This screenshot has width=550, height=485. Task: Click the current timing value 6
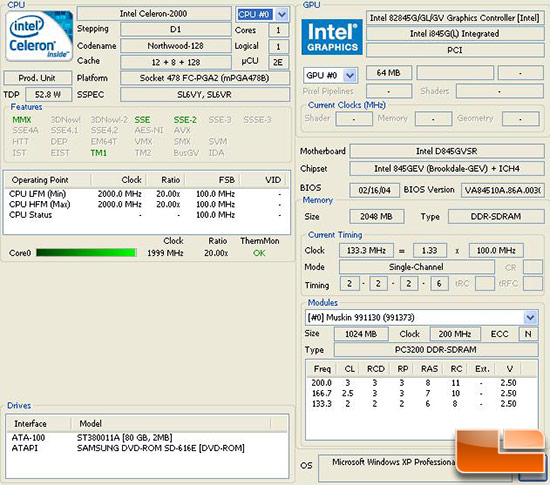tap(439, 283)
